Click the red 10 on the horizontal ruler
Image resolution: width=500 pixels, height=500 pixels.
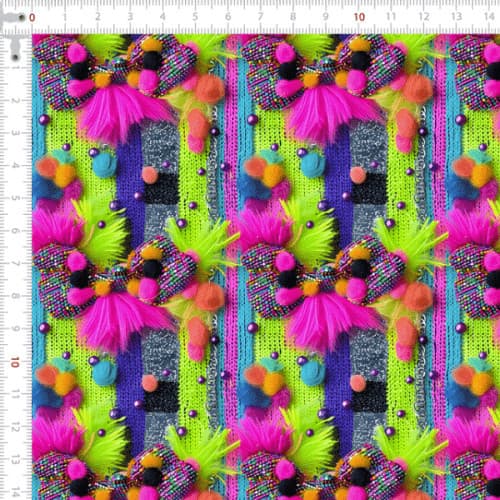click(359, 17)
